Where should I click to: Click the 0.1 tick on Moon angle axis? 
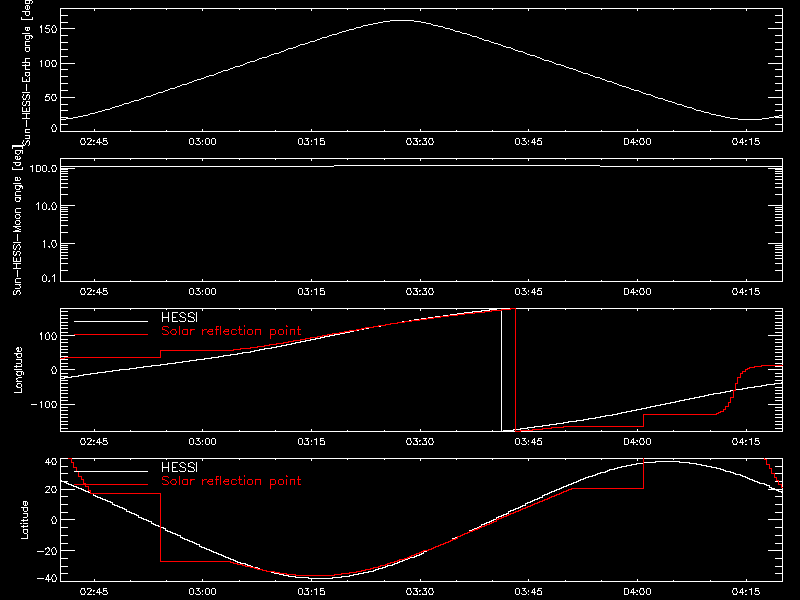[49, 278]
